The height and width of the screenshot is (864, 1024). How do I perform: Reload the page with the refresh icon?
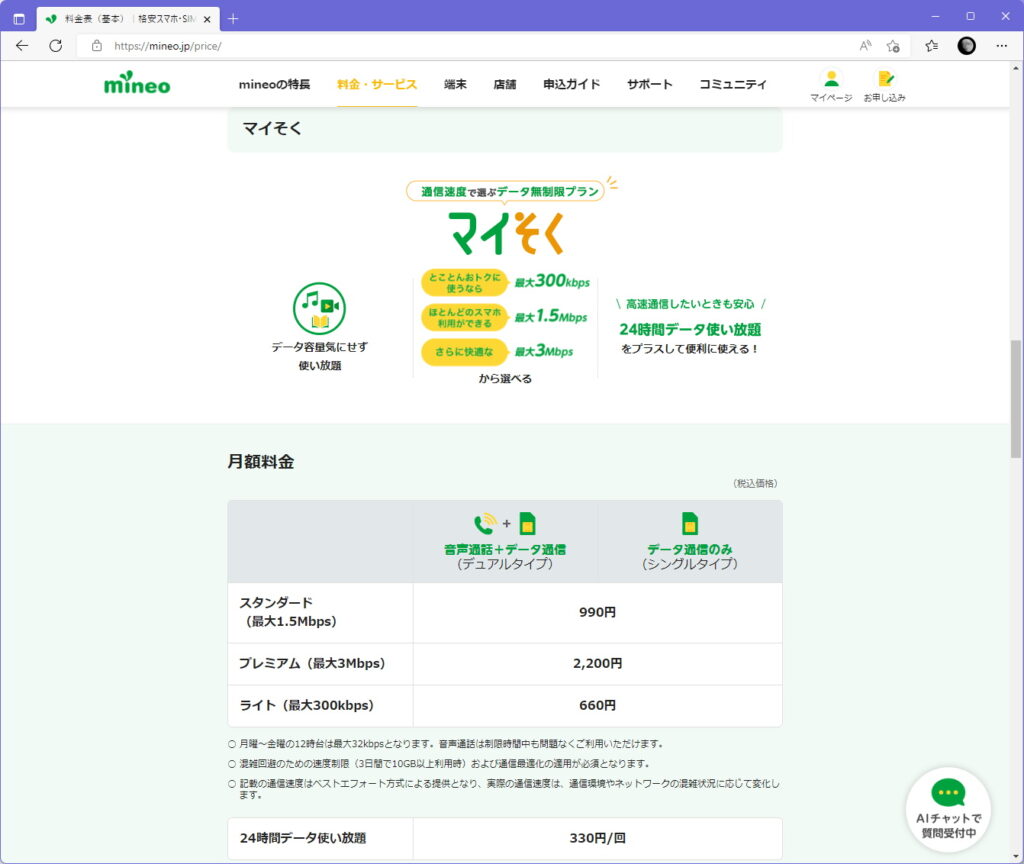coord(56,46)
